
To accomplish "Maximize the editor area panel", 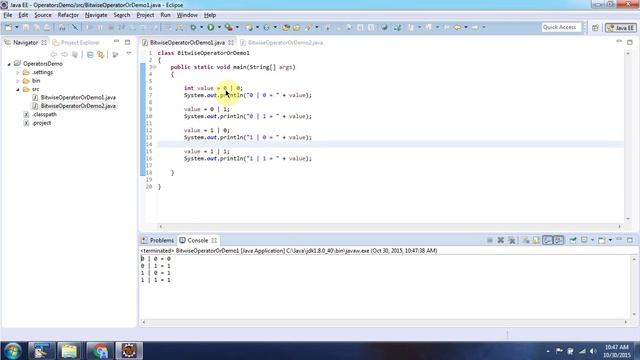I will (x=630, y=42).
